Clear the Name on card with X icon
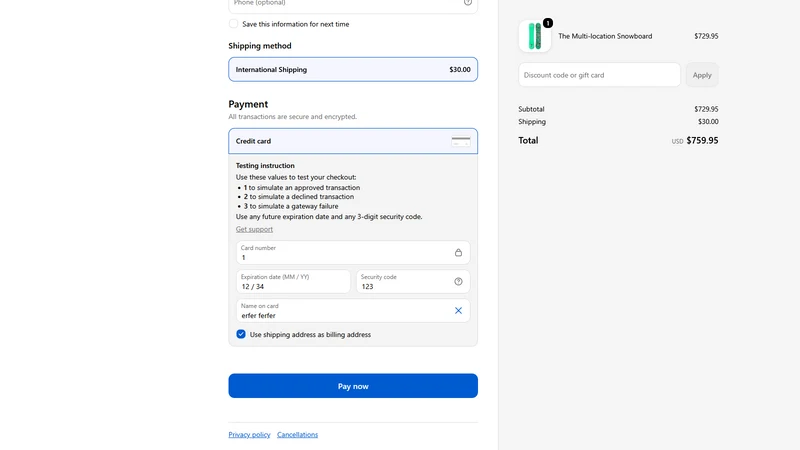This screenshot has width=800, height=450. (x=458, y=311)
